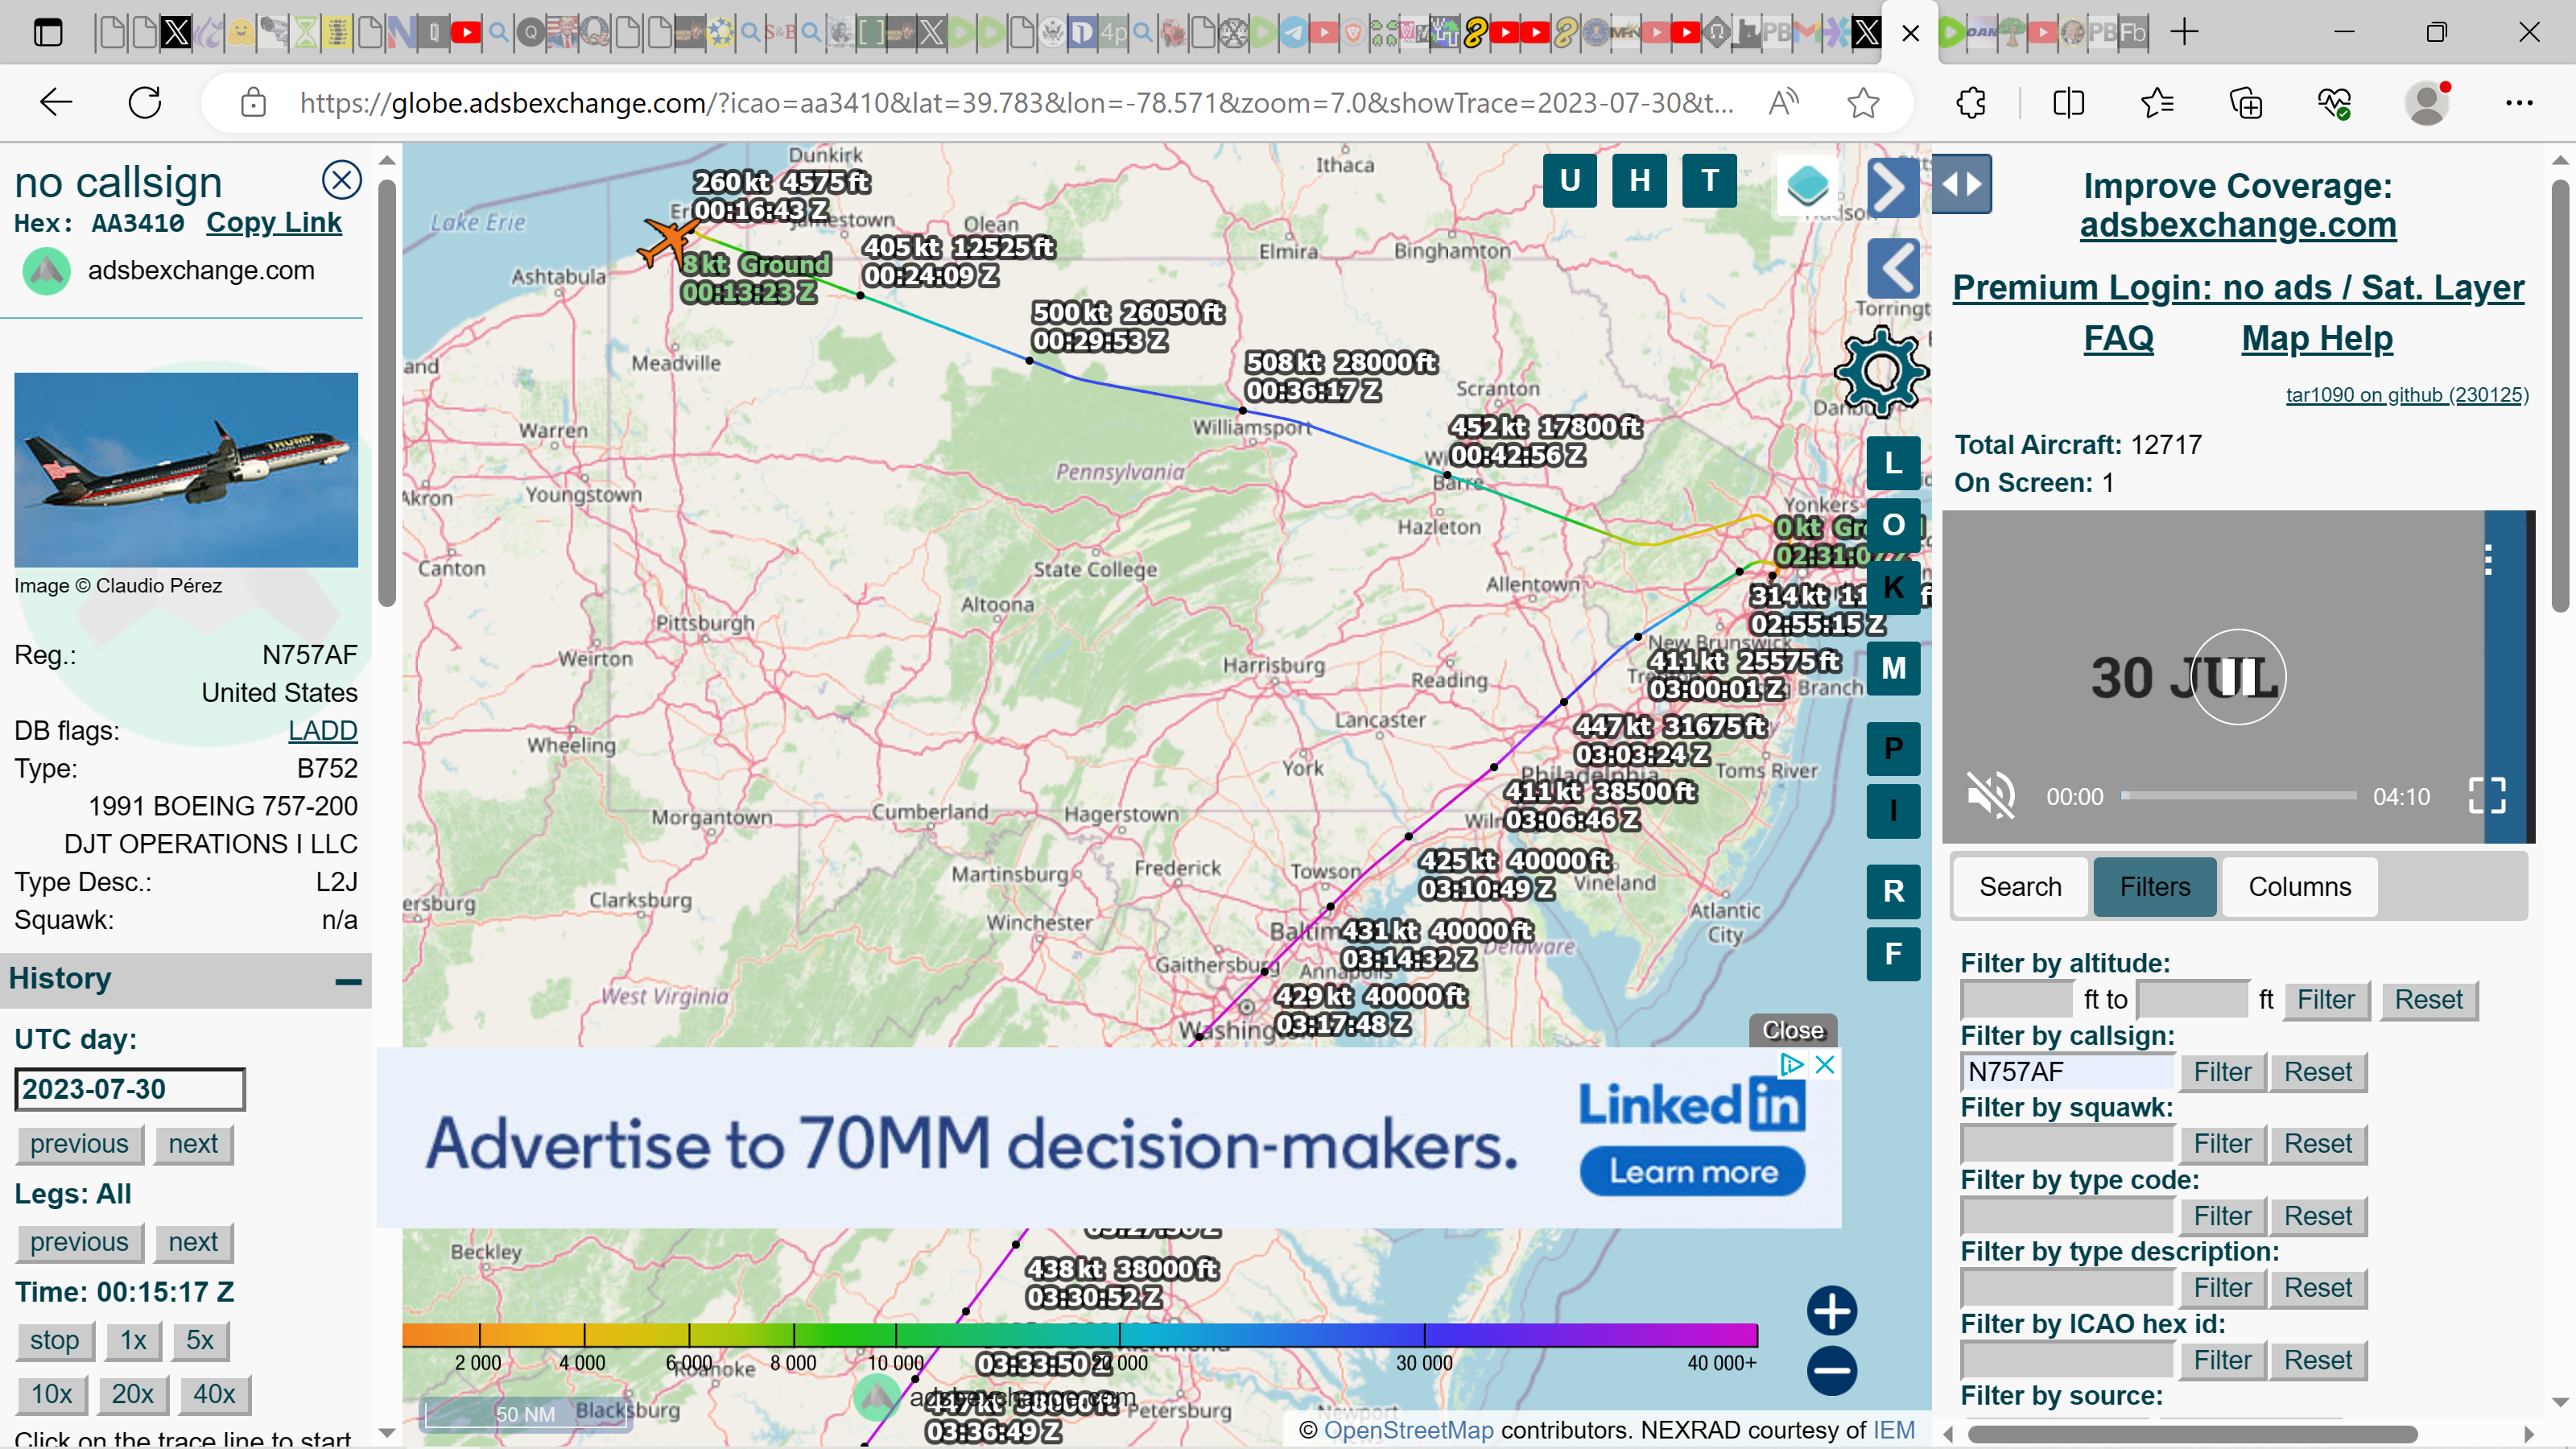Viewport: 2576px width, 1449px height.
Task: Zoom in with the plus button
Action: [x=1832, y=1311]
